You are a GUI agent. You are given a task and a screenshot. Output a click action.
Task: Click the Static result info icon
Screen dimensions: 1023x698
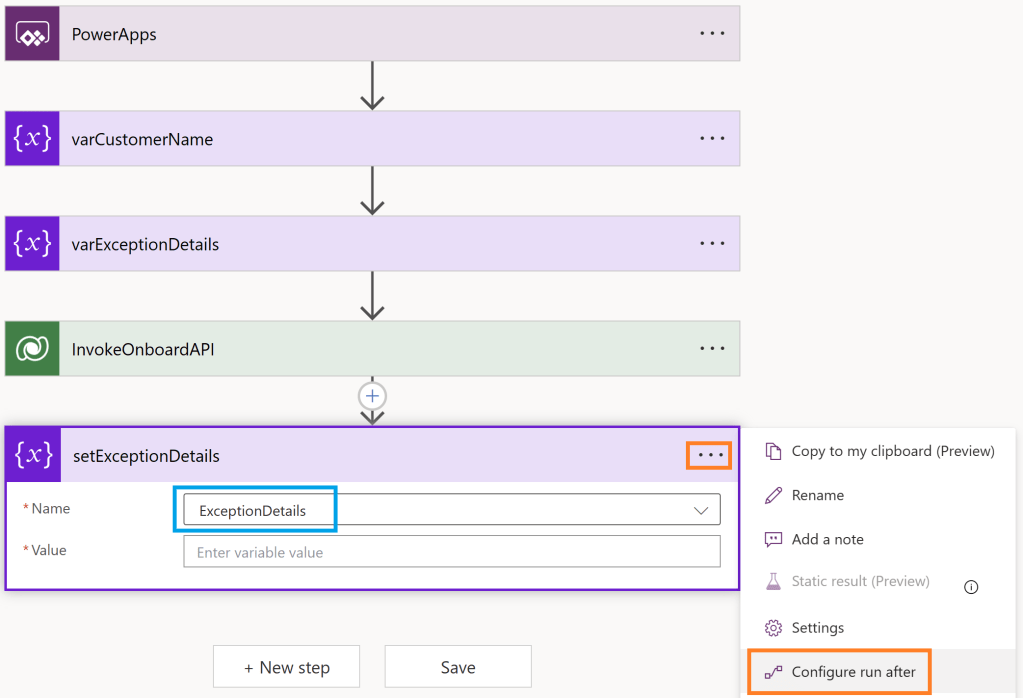coord(970,587)
